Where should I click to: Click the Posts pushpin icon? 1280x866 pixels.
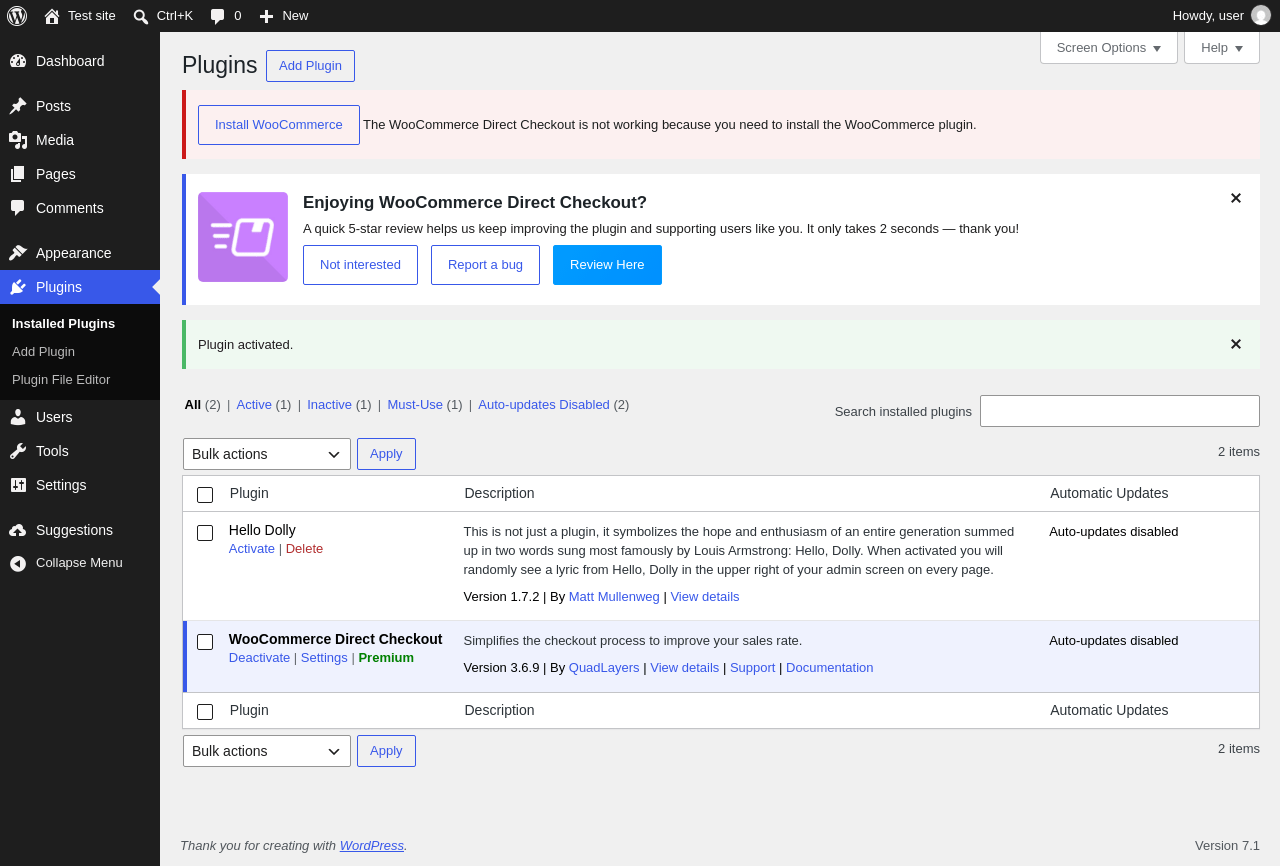pyautogui.click(x=18, y=106)
